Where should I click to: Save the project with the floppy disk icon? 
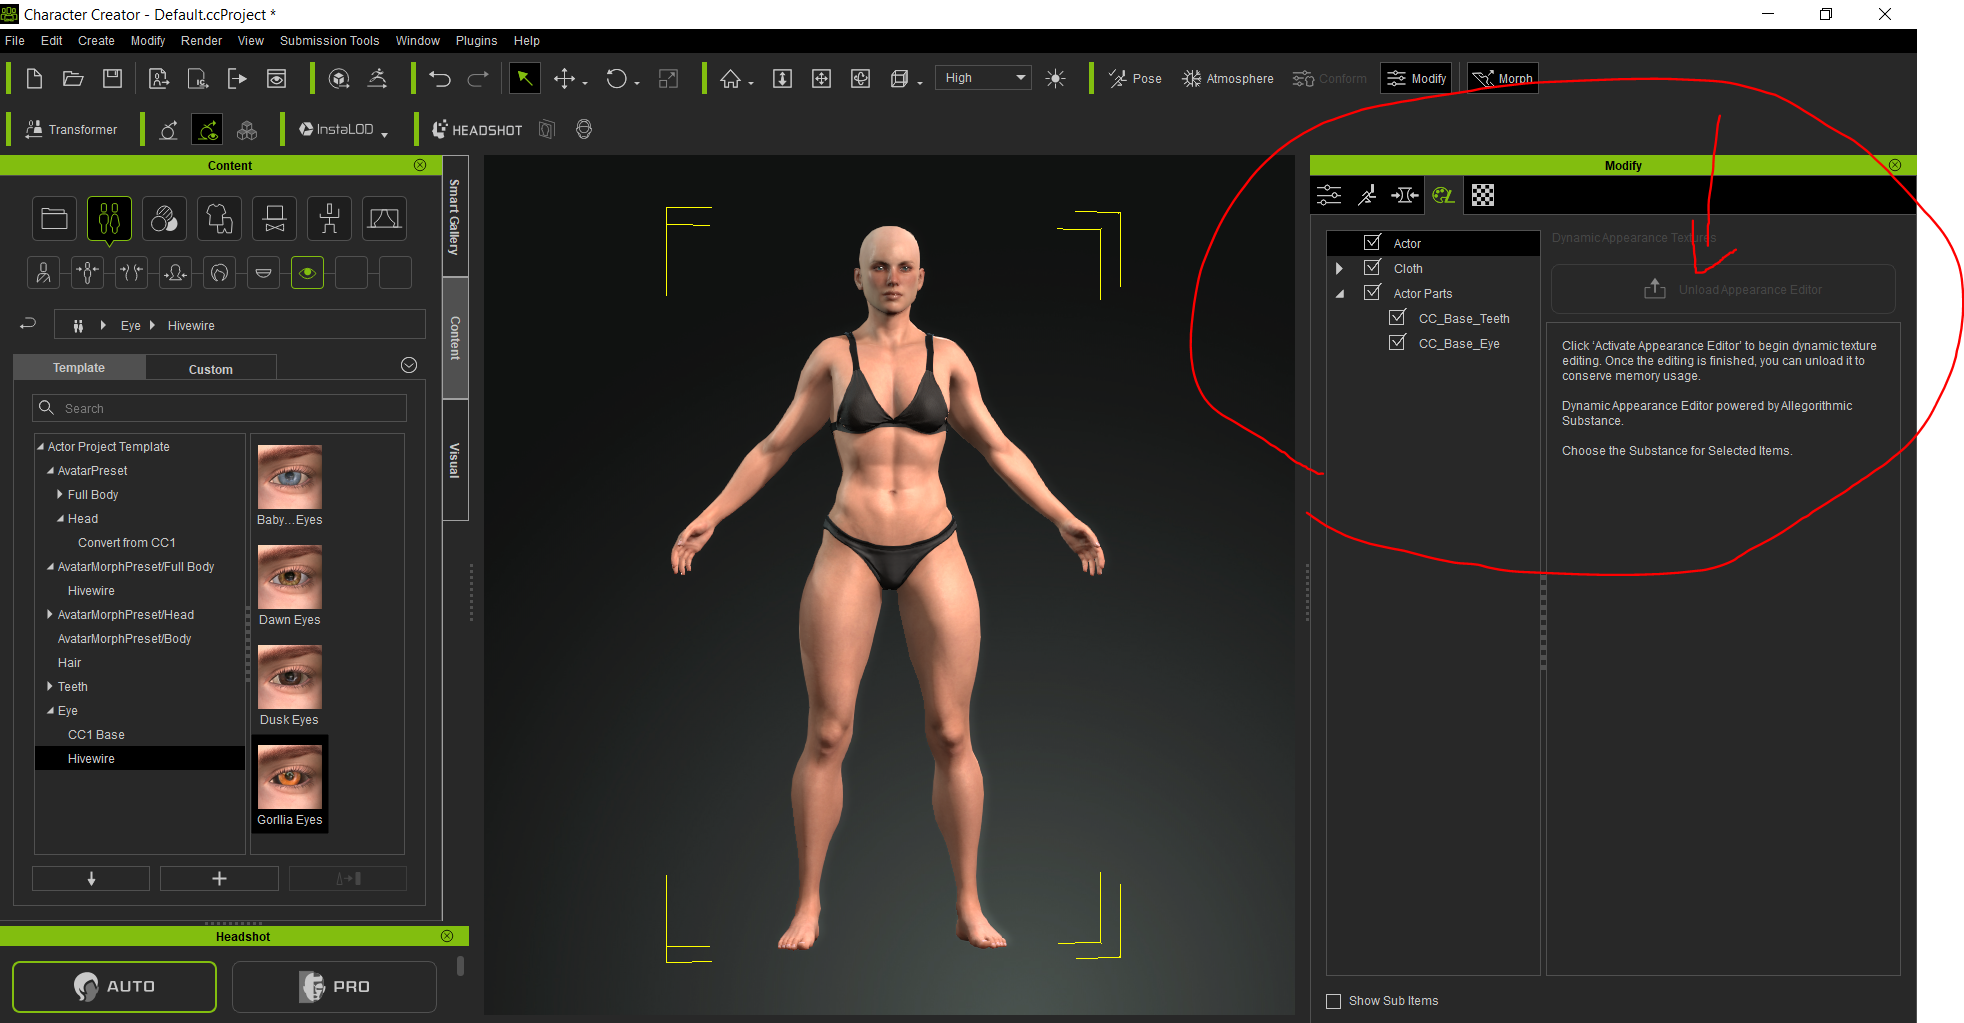pyautogui.click(x=112, y=78)
